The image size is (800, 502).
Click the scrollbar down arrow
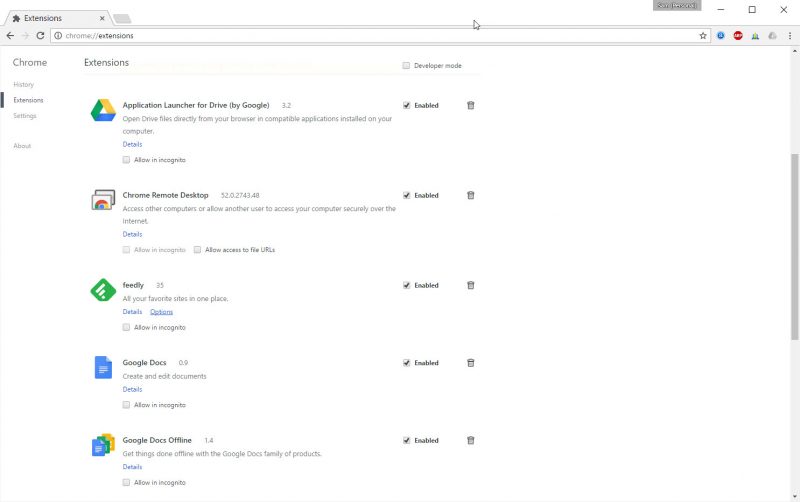pos(794,496)
